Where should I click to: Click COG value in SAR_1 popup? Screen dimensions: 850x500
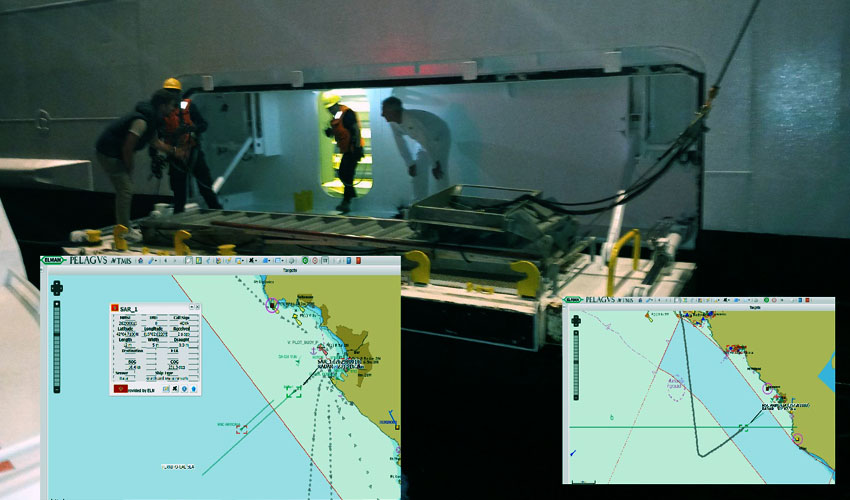pyautogui.click(x=176, y=367)
